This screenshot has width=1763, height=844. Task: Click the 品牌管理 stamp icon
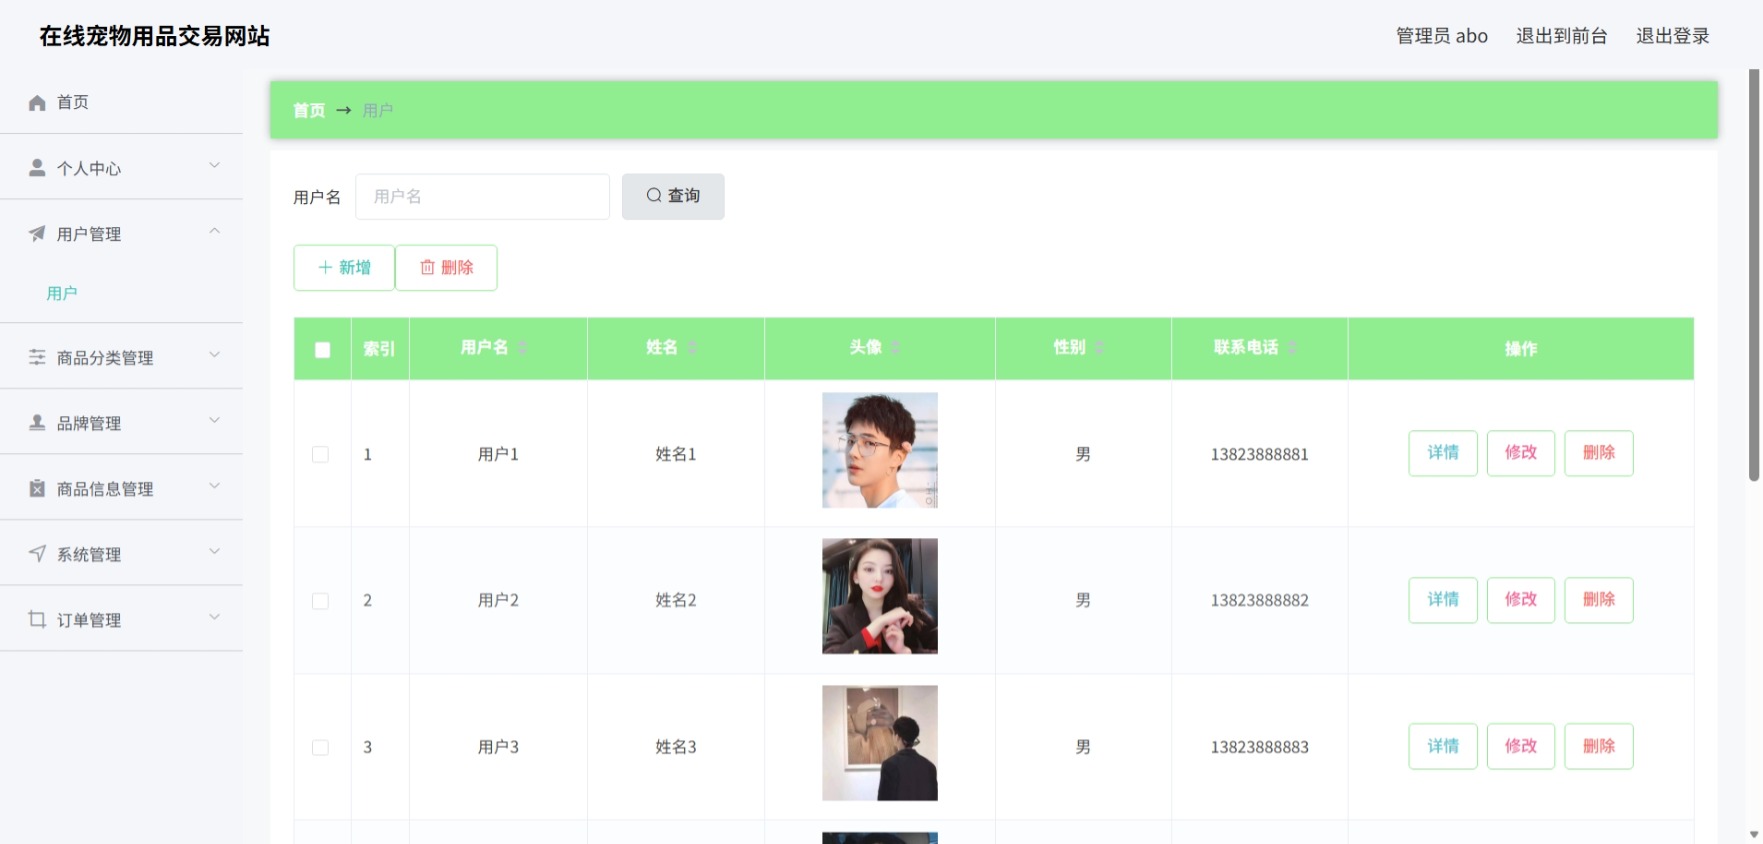[x=37, y=422]
